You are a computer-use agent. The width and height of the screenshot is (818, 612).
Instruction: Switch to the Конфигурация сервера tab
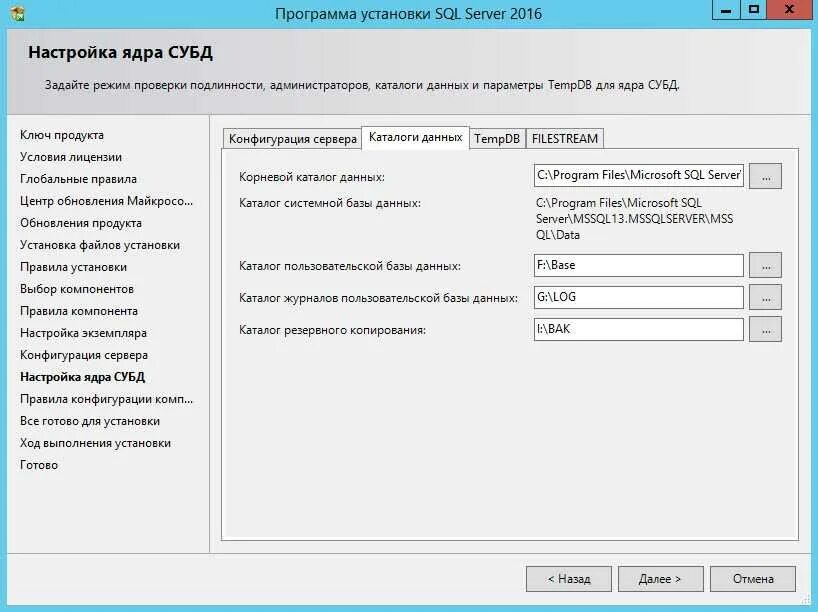click(292, 139)
